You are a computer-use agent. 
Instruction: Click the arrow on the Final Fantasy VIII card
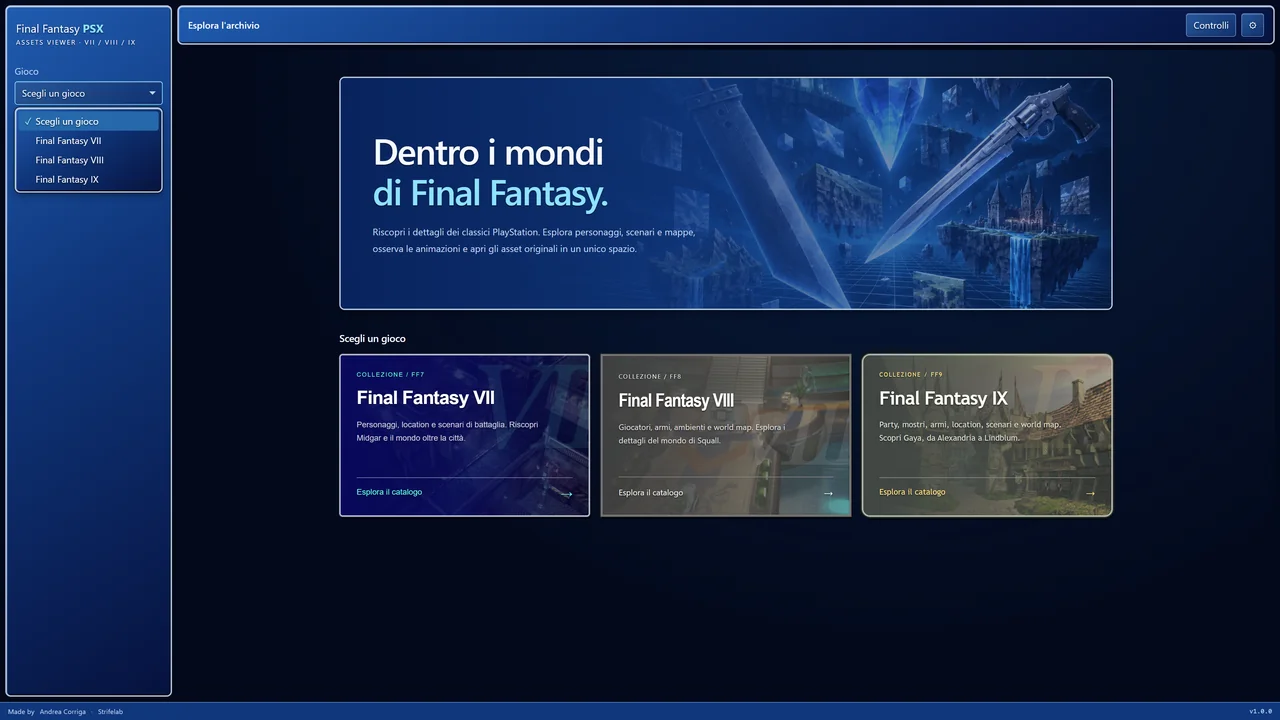point(828,493)
